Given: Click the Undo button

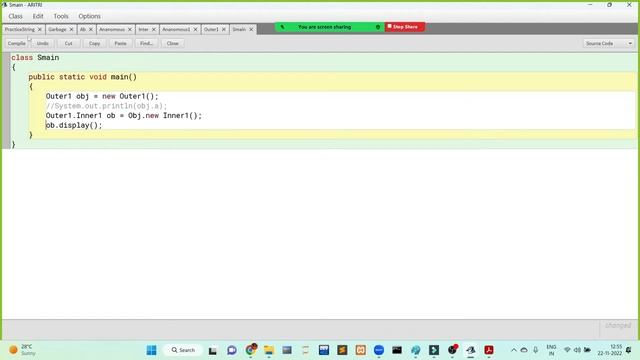Looking at the screenshot, I should click(42, 43).
